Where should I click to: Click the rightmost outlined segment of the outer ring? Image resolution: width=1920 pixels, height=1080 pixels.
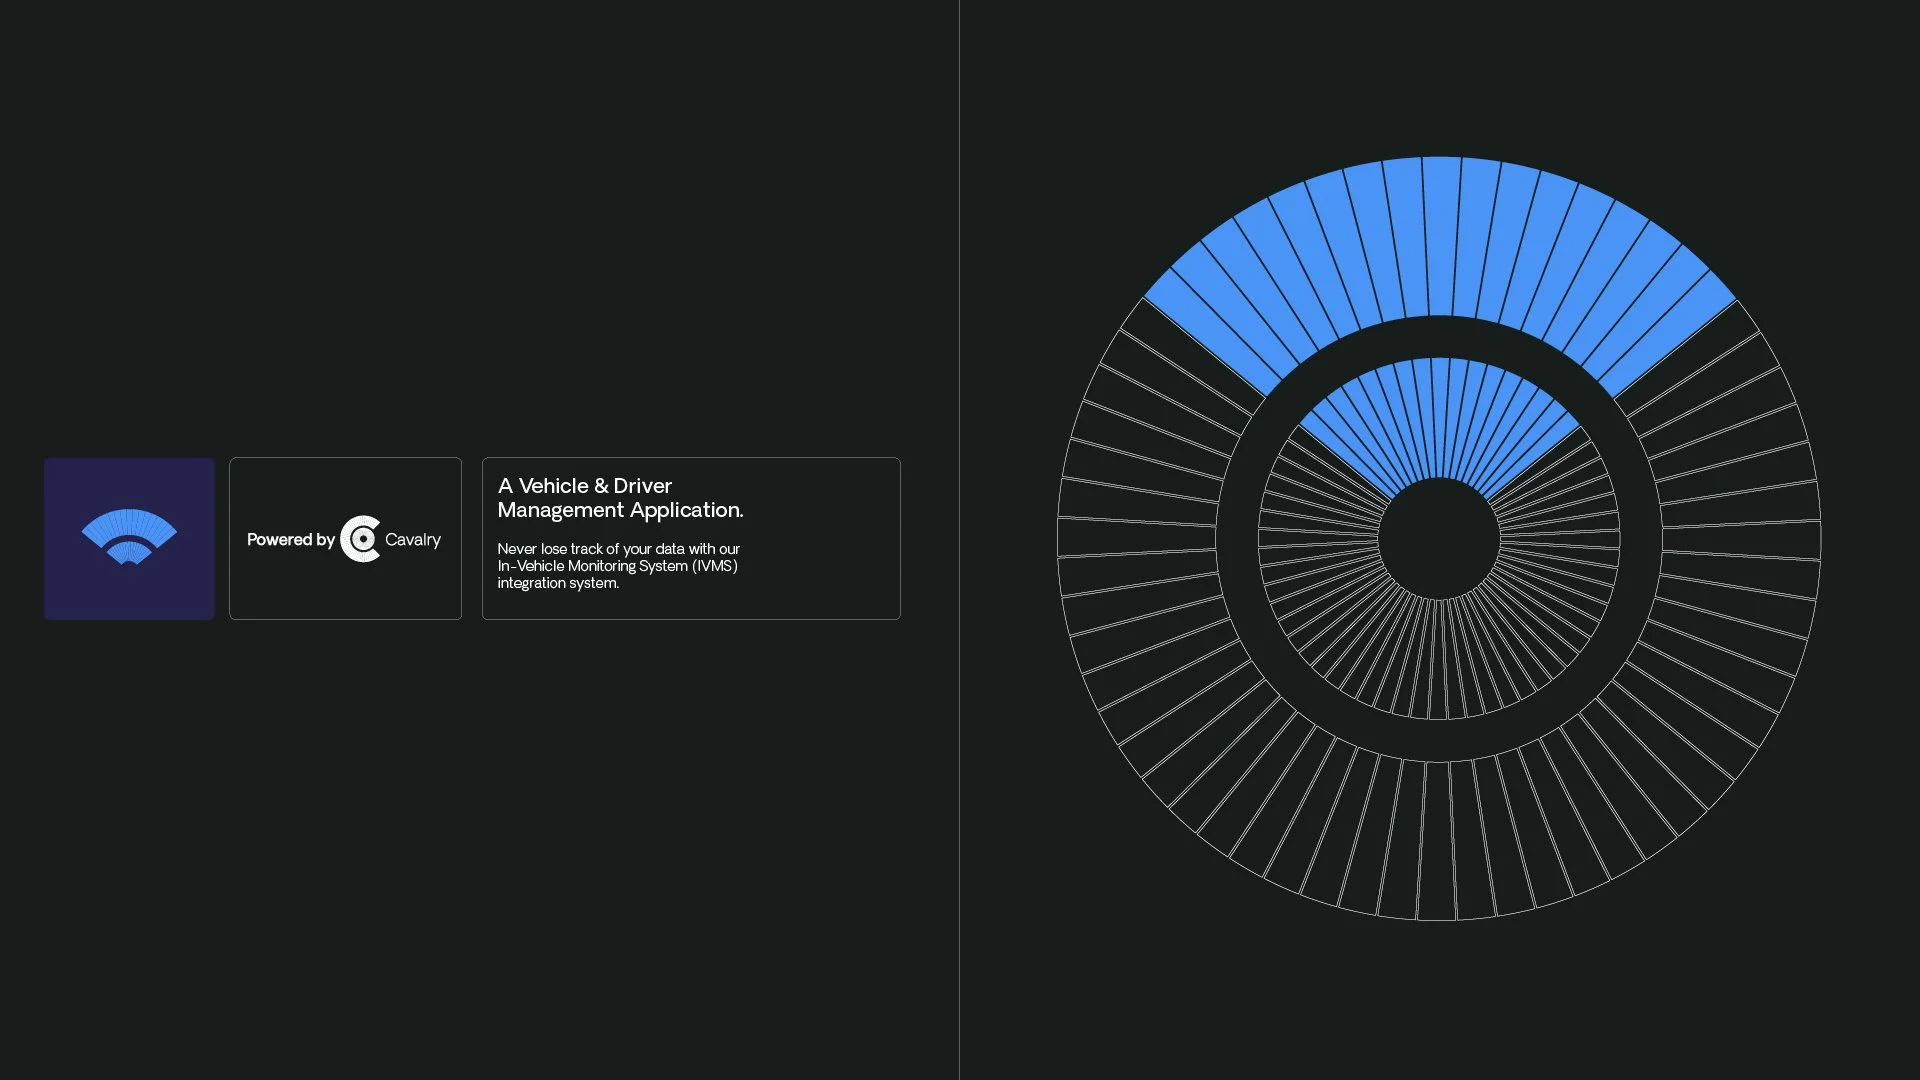pyautogui.click(x=1742, y=540)
